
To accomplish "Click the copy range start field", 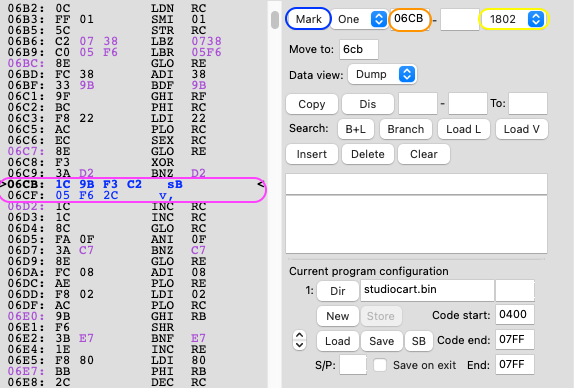I will click(x=418, y=104).
